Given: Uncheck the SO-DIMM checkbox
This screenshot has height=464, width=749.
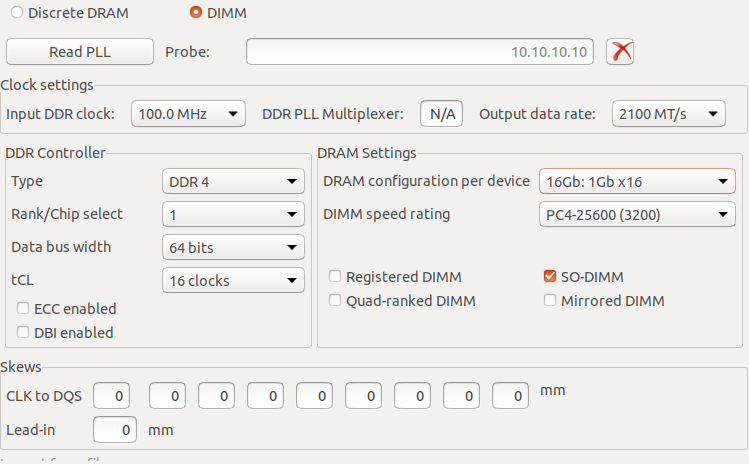Looking at the screenshot, I should tap(550, 276).
